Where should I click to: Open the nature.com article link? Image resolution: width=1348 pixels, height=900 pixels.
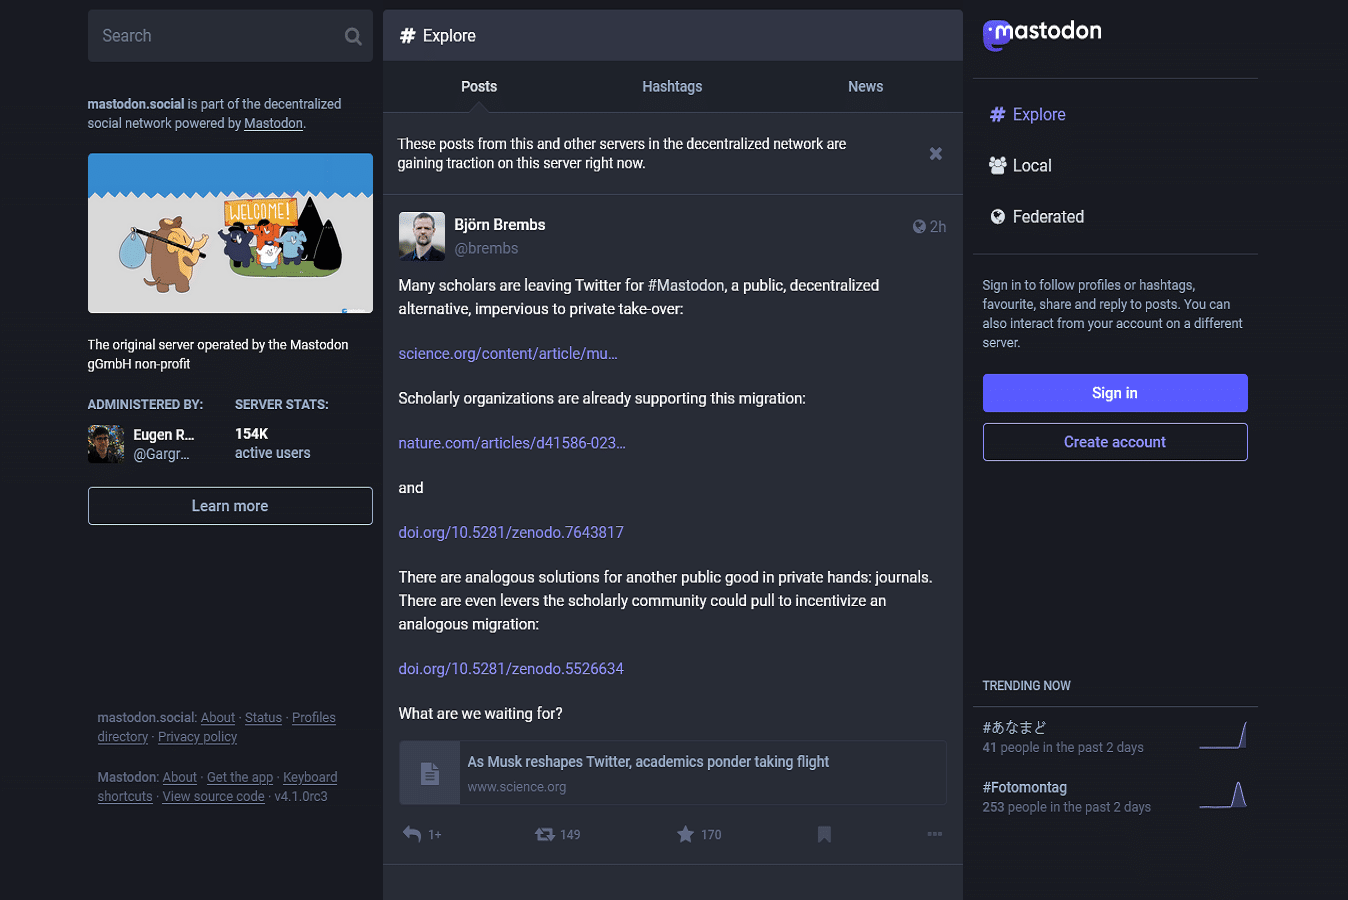pos(512,443)
